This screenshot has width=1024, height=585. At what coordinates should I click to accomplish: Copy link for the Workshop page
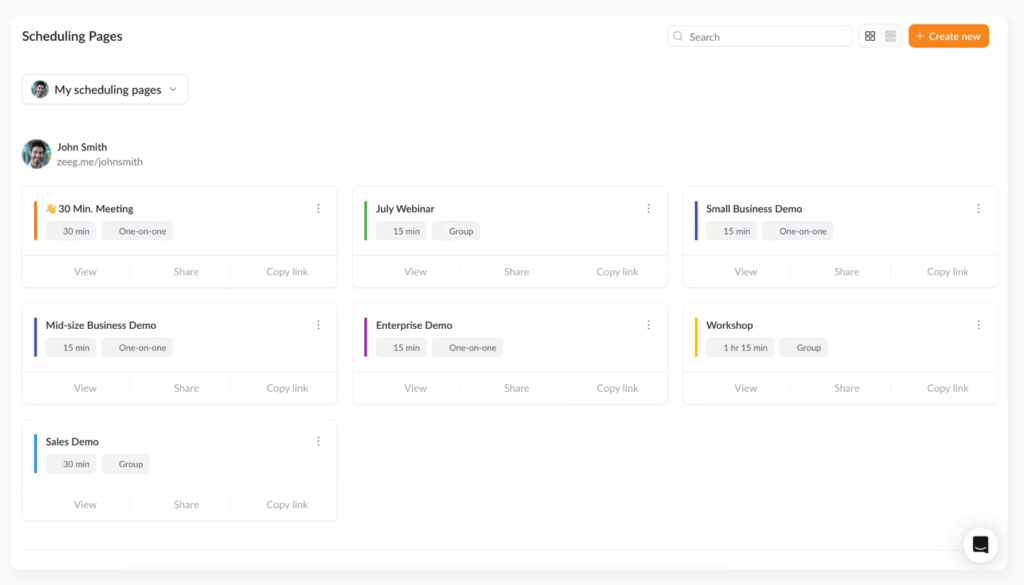(x=946, y=387)
